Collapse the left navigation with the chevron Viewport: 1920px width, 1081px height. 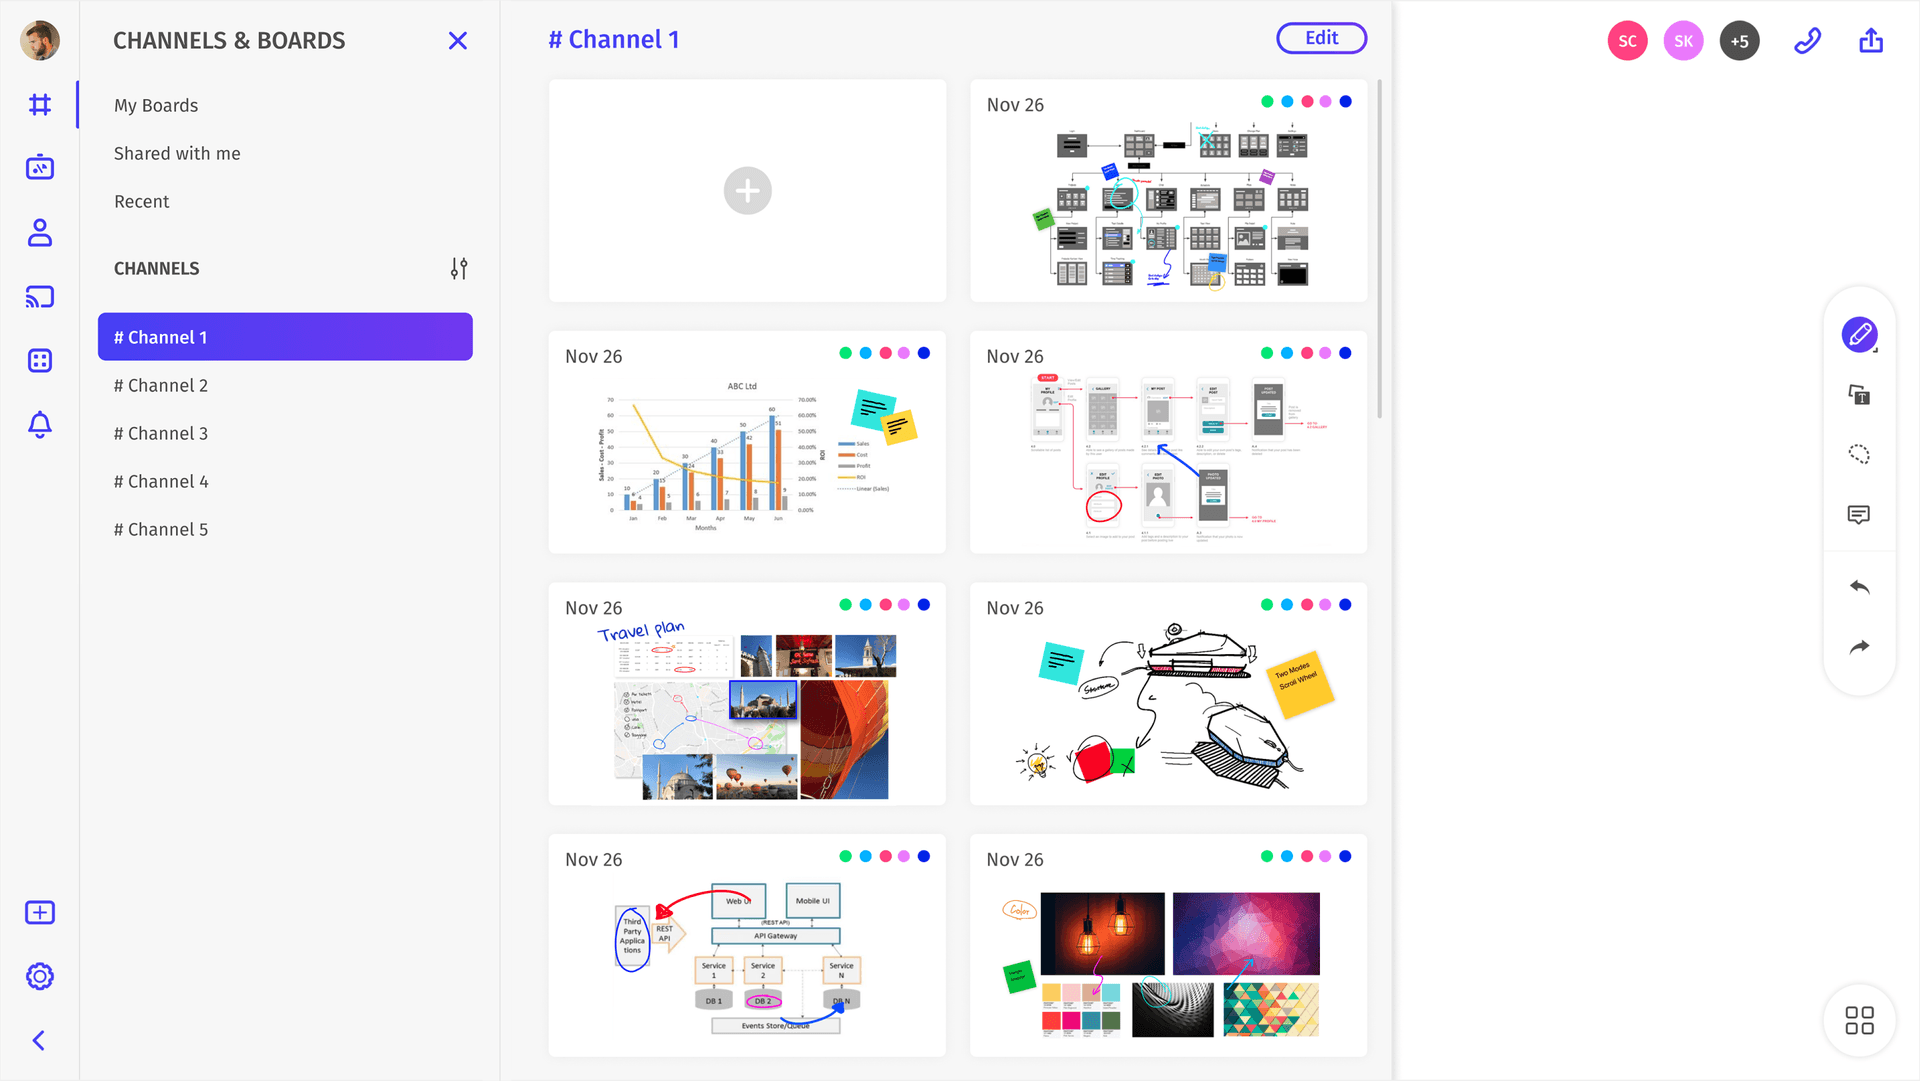[39, 1041]
